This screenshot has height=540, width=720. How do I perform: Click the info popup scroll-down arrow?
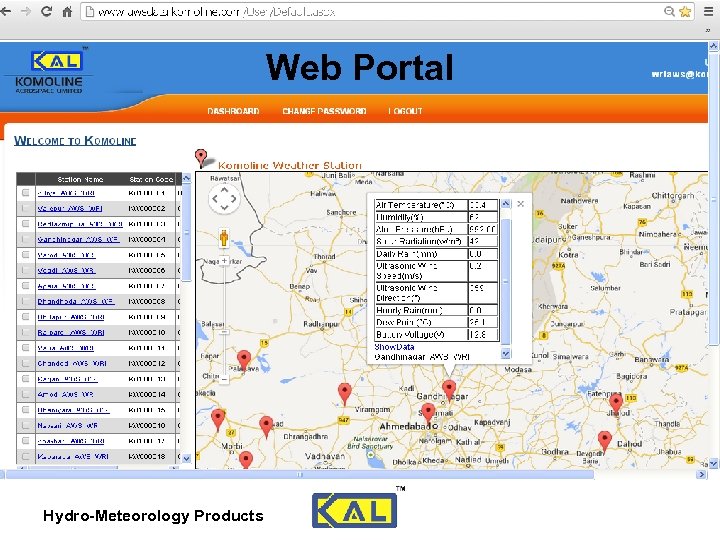tap(506, 353)
